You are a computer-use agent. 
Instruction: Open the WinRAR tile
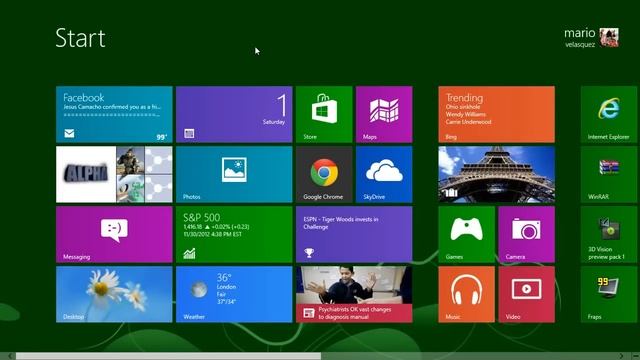pyautogui.click(x=609, y=174)
